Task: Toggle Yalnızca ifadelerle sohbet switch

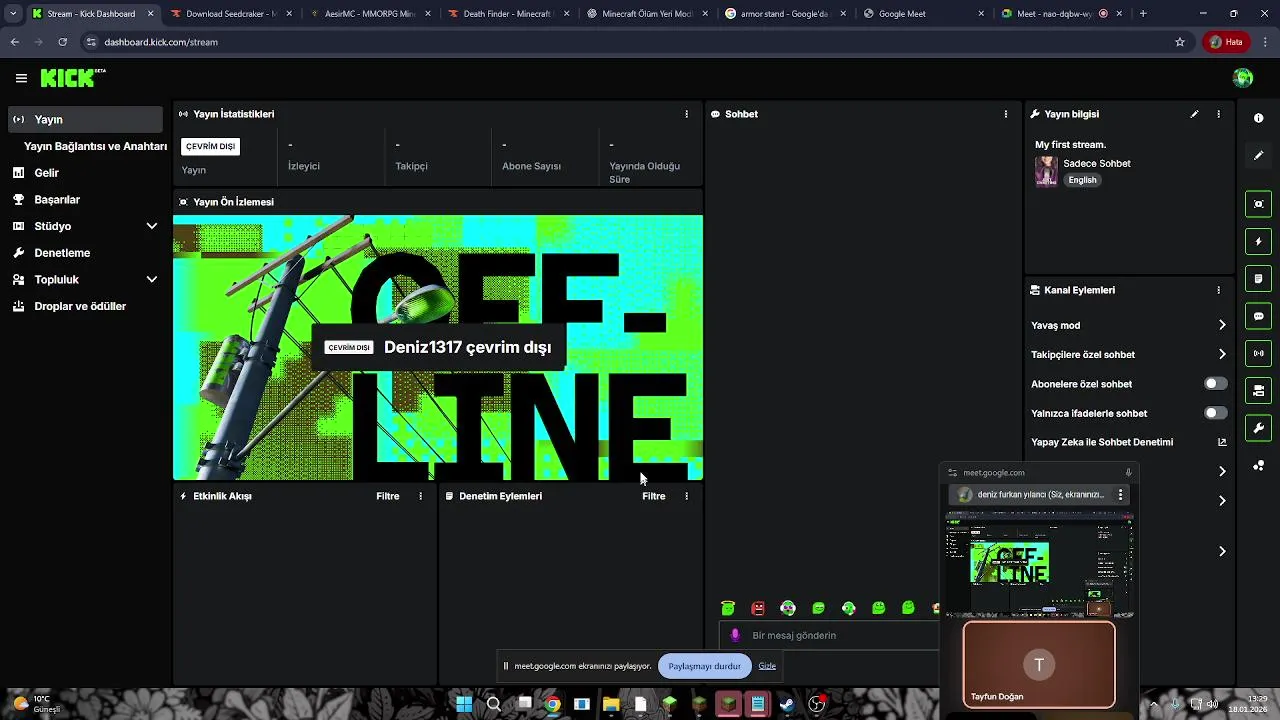Action: (1215, 413)
